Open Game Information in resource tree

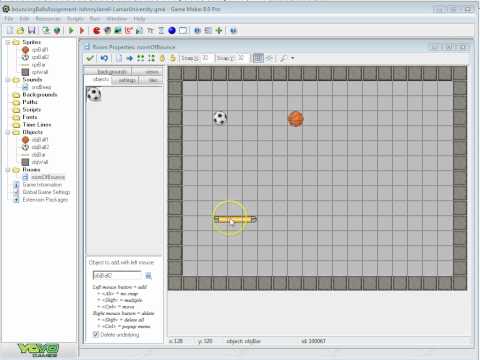coord(42,185)
